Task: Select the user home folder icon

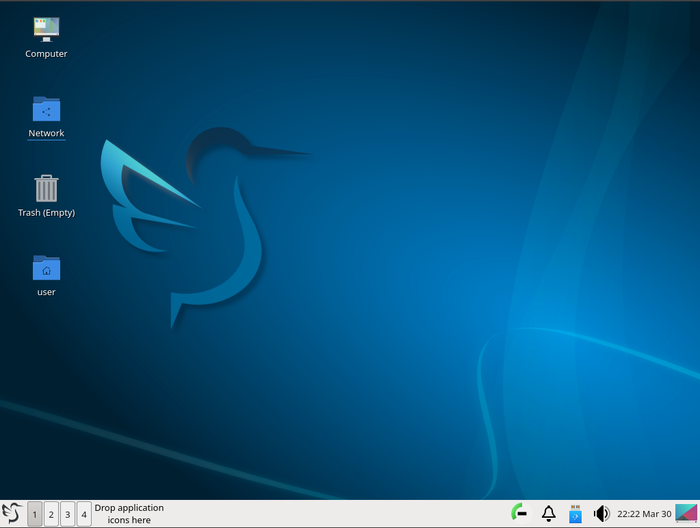Action: tap(46, 268)
